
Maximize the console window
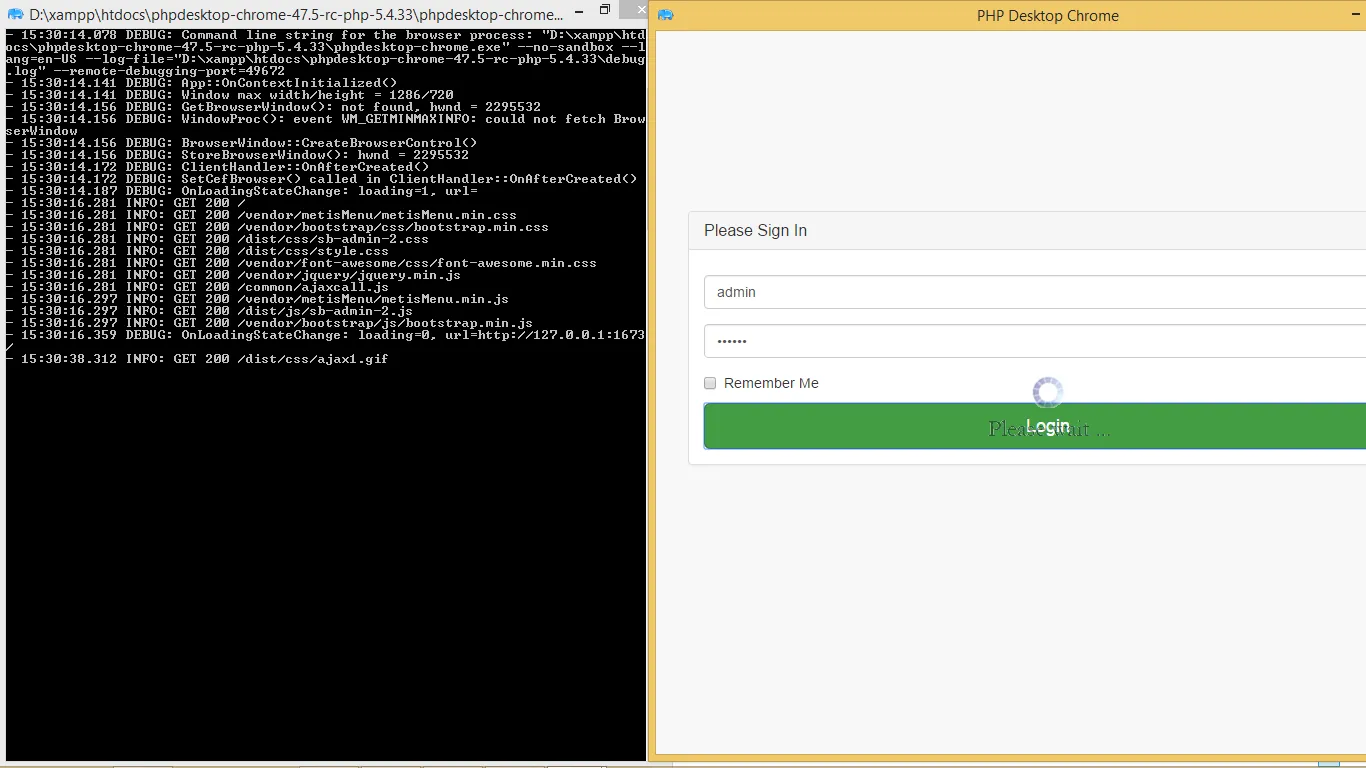click(x=605, y=10)
